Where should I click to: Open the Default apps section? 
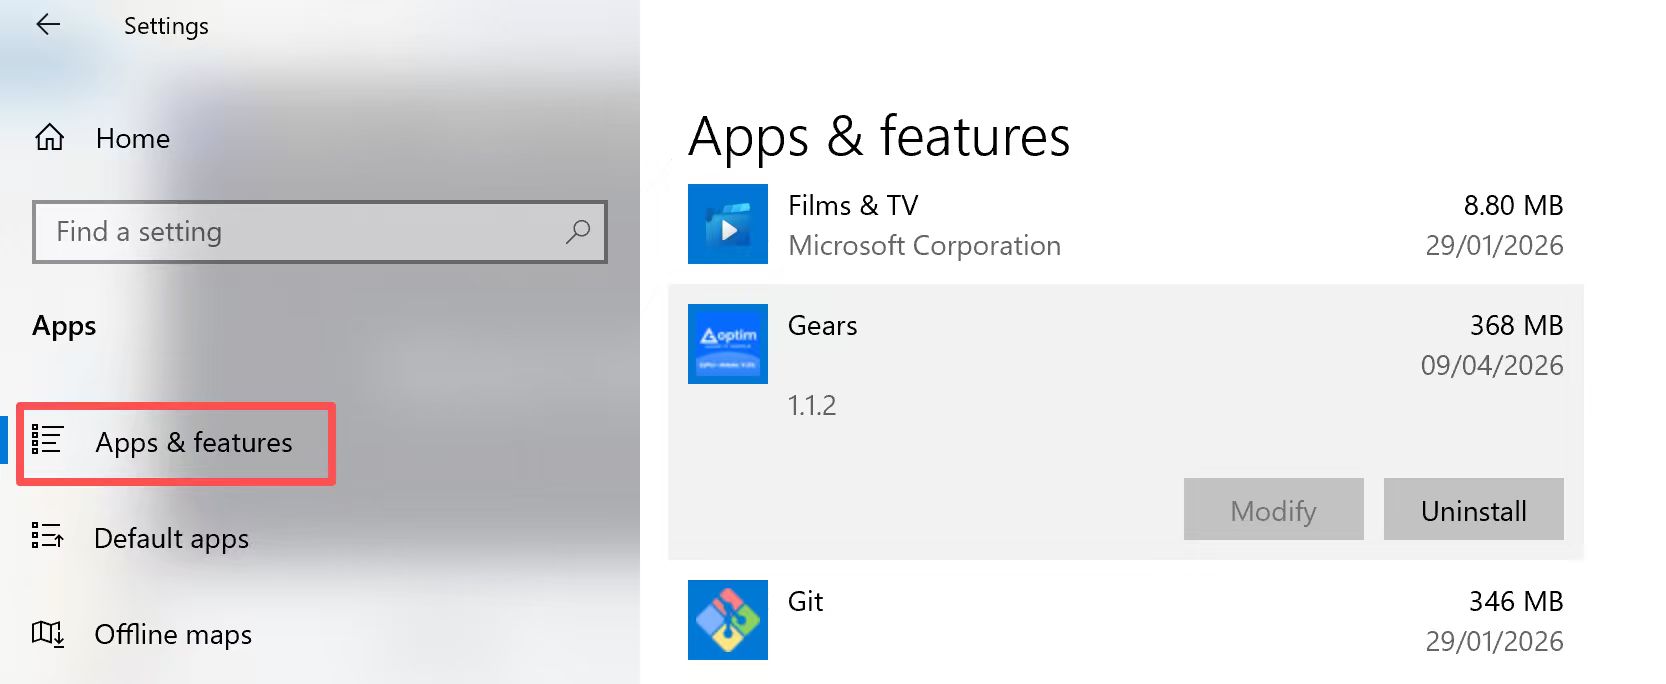(171, 539)
